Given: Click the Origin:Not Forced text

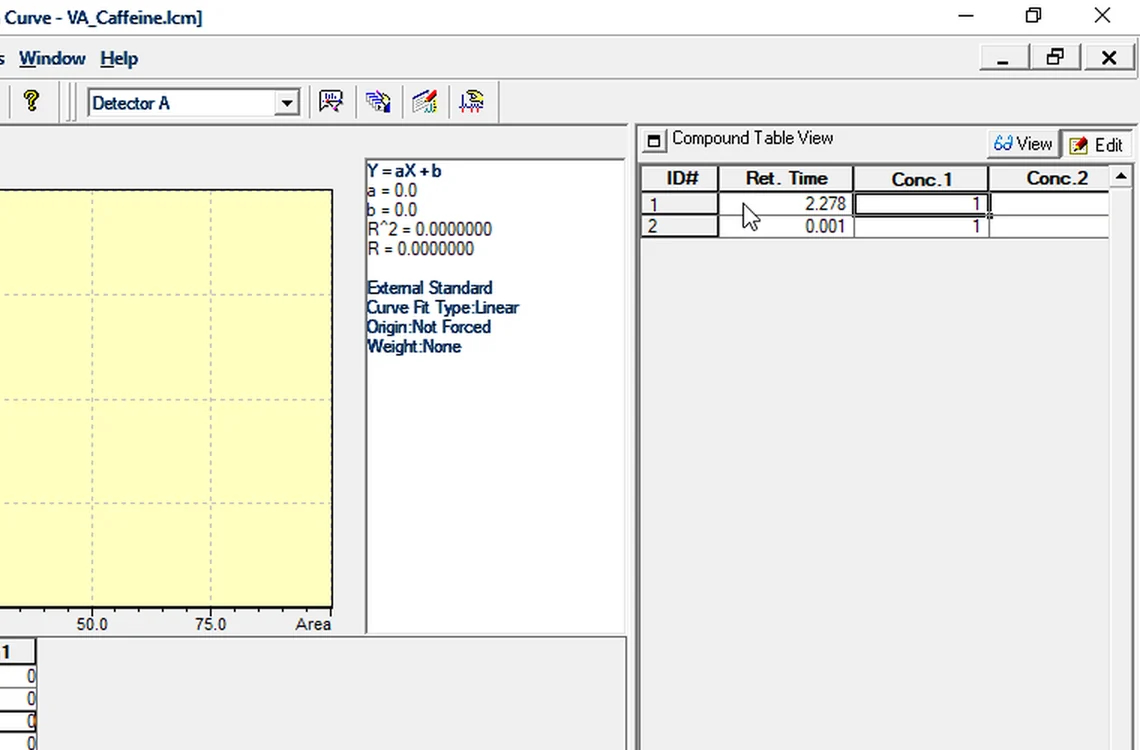Looking at the screenshot, I should (x=429, y=327).
